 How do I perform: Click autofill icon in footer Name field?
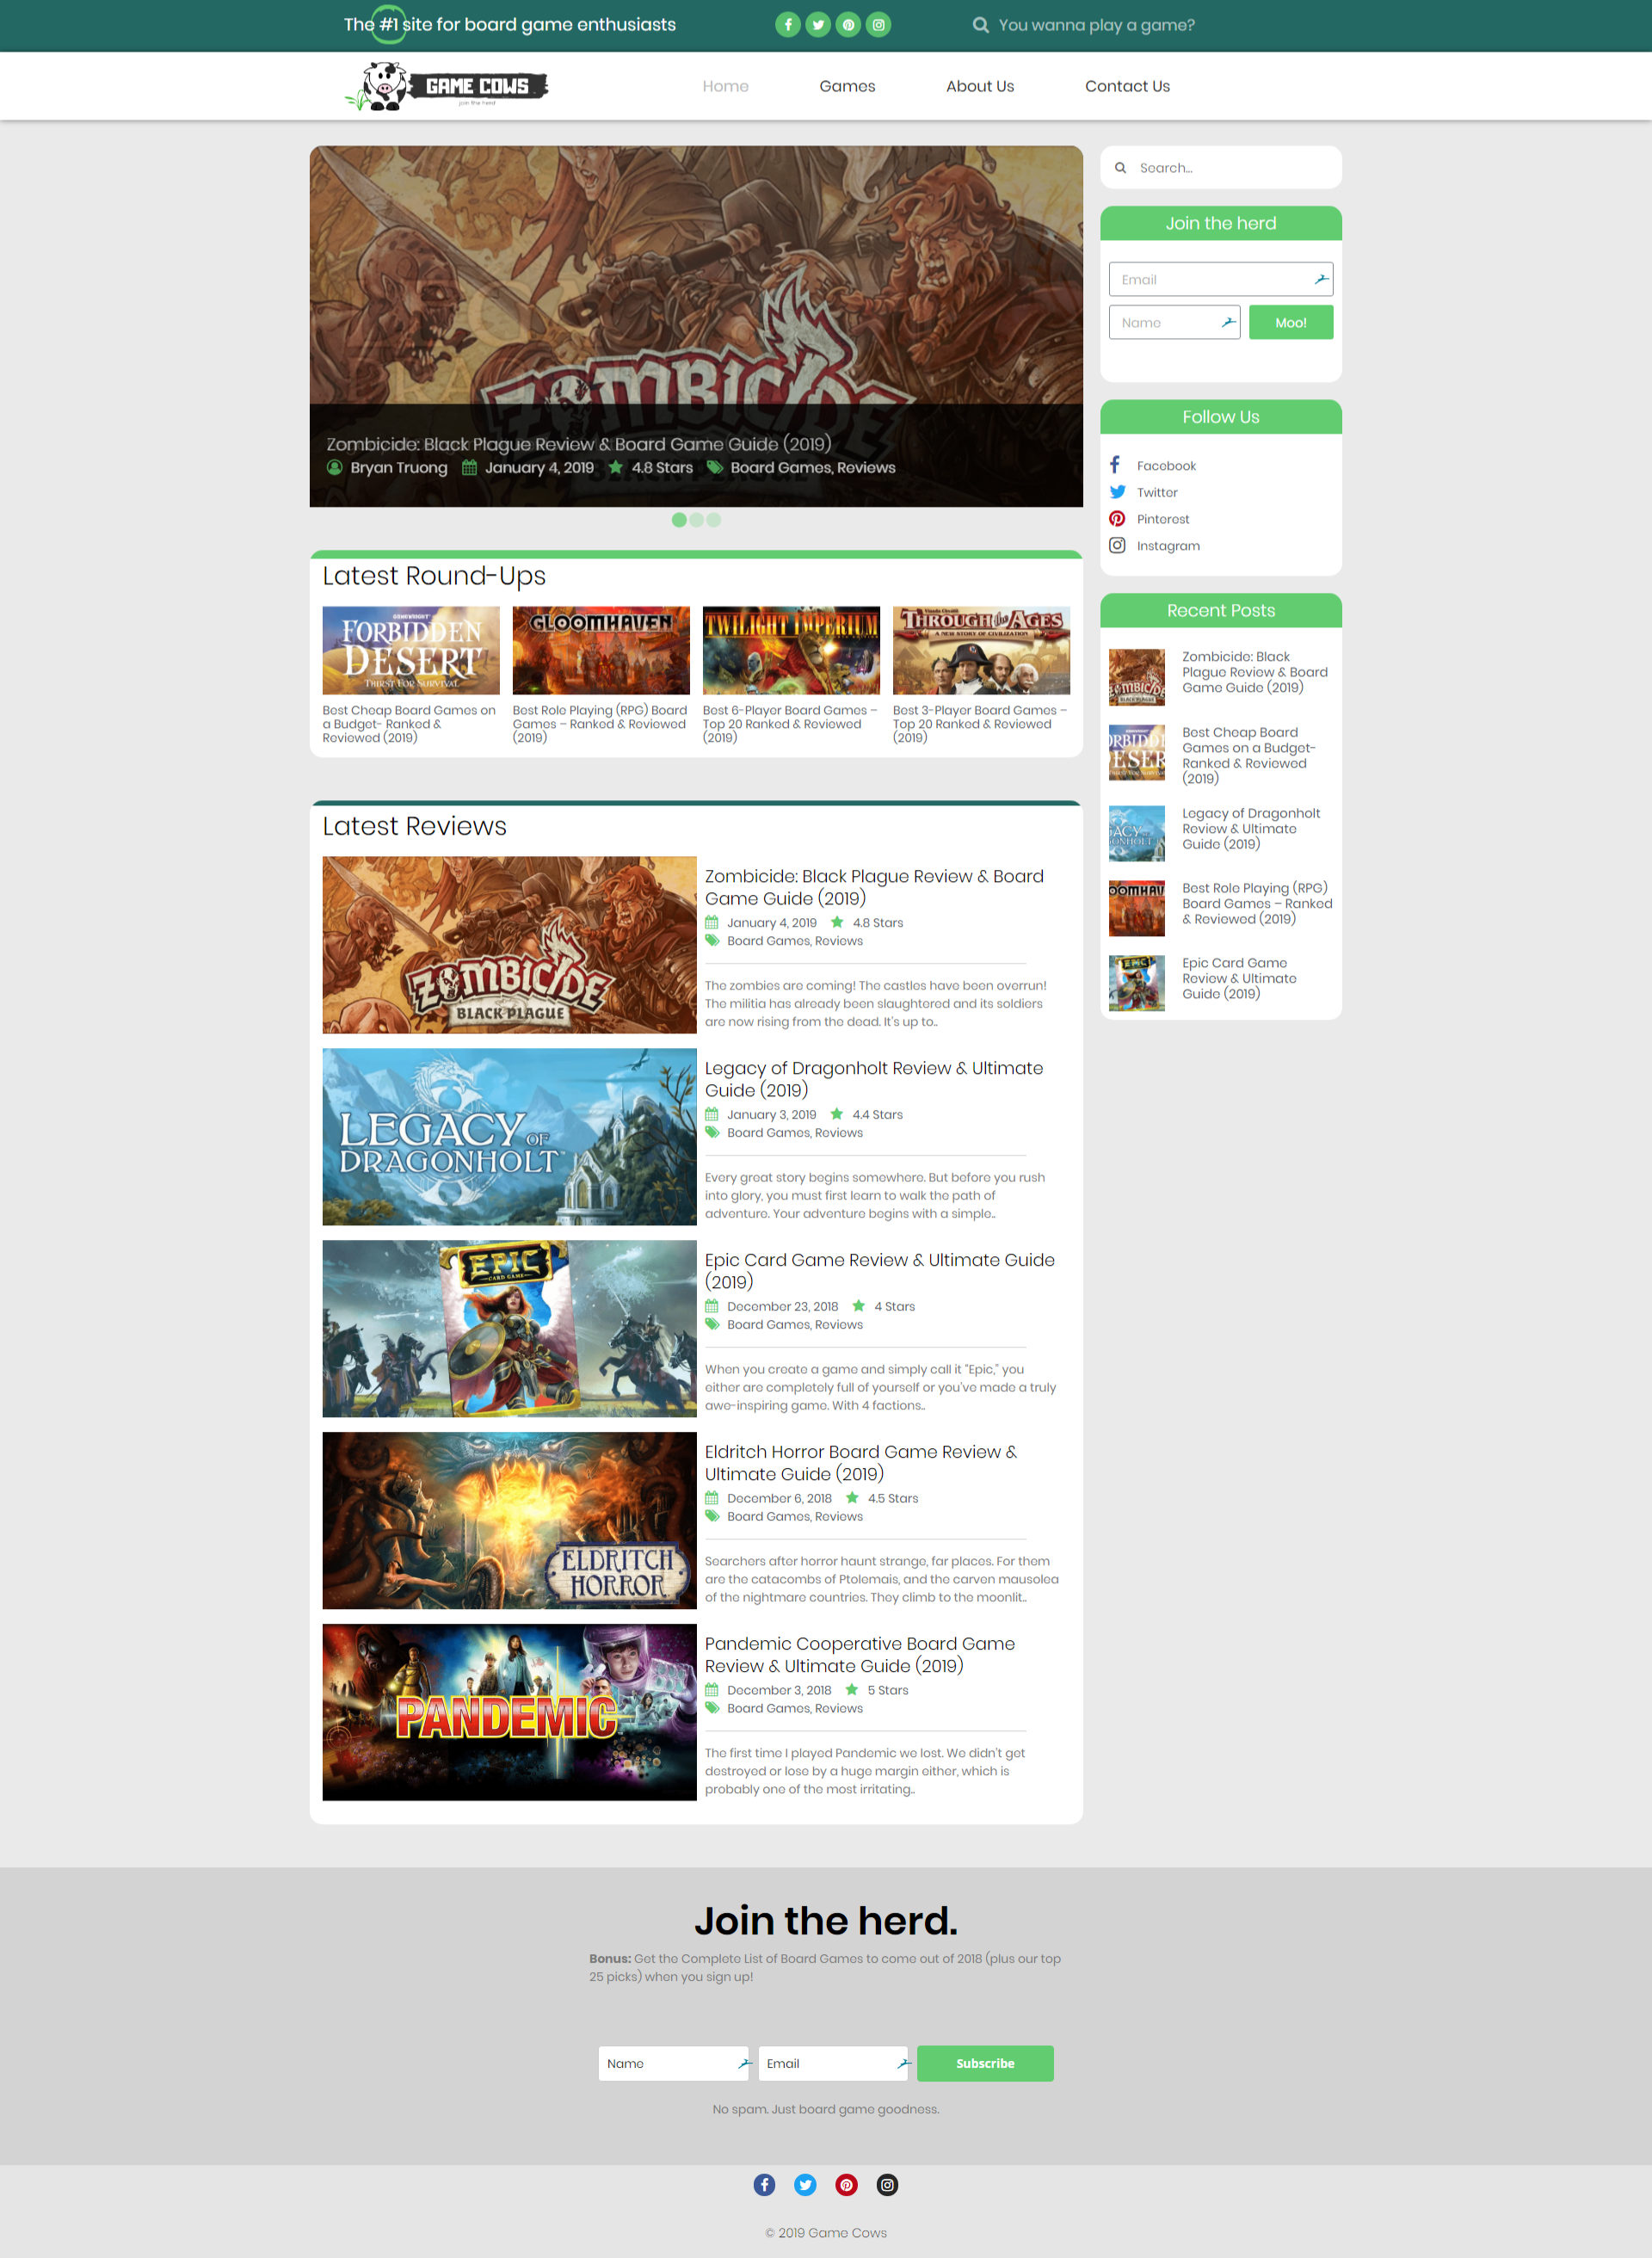(x=743, y=2063)
